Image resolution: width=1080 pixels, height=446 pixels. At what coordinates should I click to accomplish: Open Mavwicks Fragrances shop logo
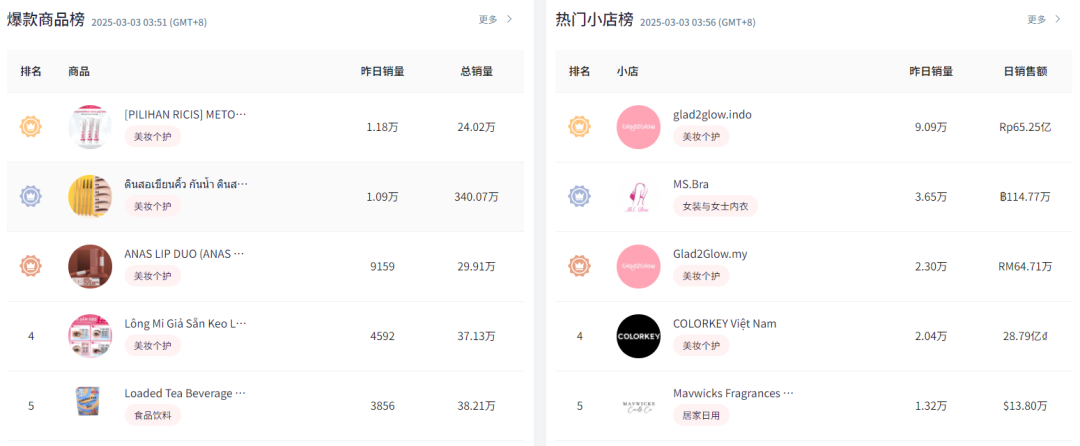coord(638,405)
